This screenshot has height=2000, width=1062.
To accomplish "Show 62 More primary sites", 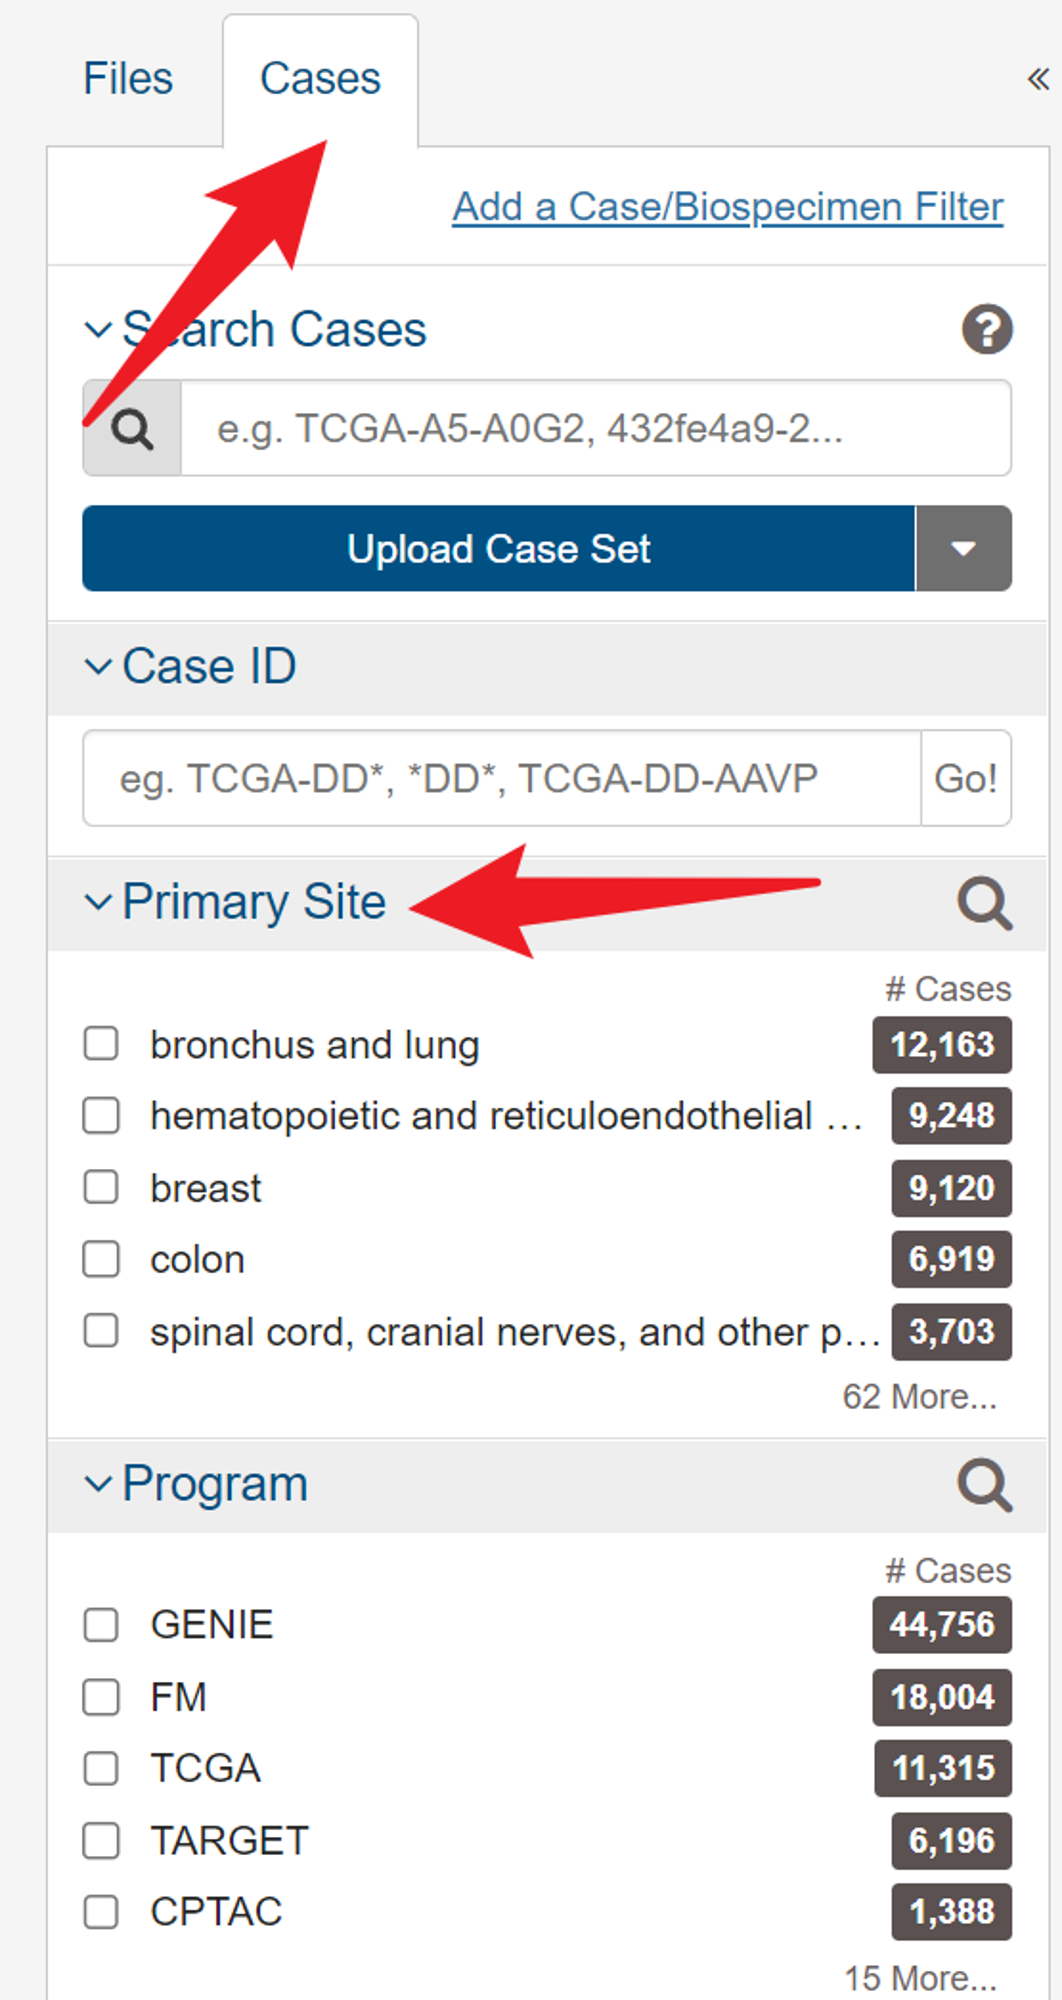I will pyautogui.click(x=919, y=1396).
